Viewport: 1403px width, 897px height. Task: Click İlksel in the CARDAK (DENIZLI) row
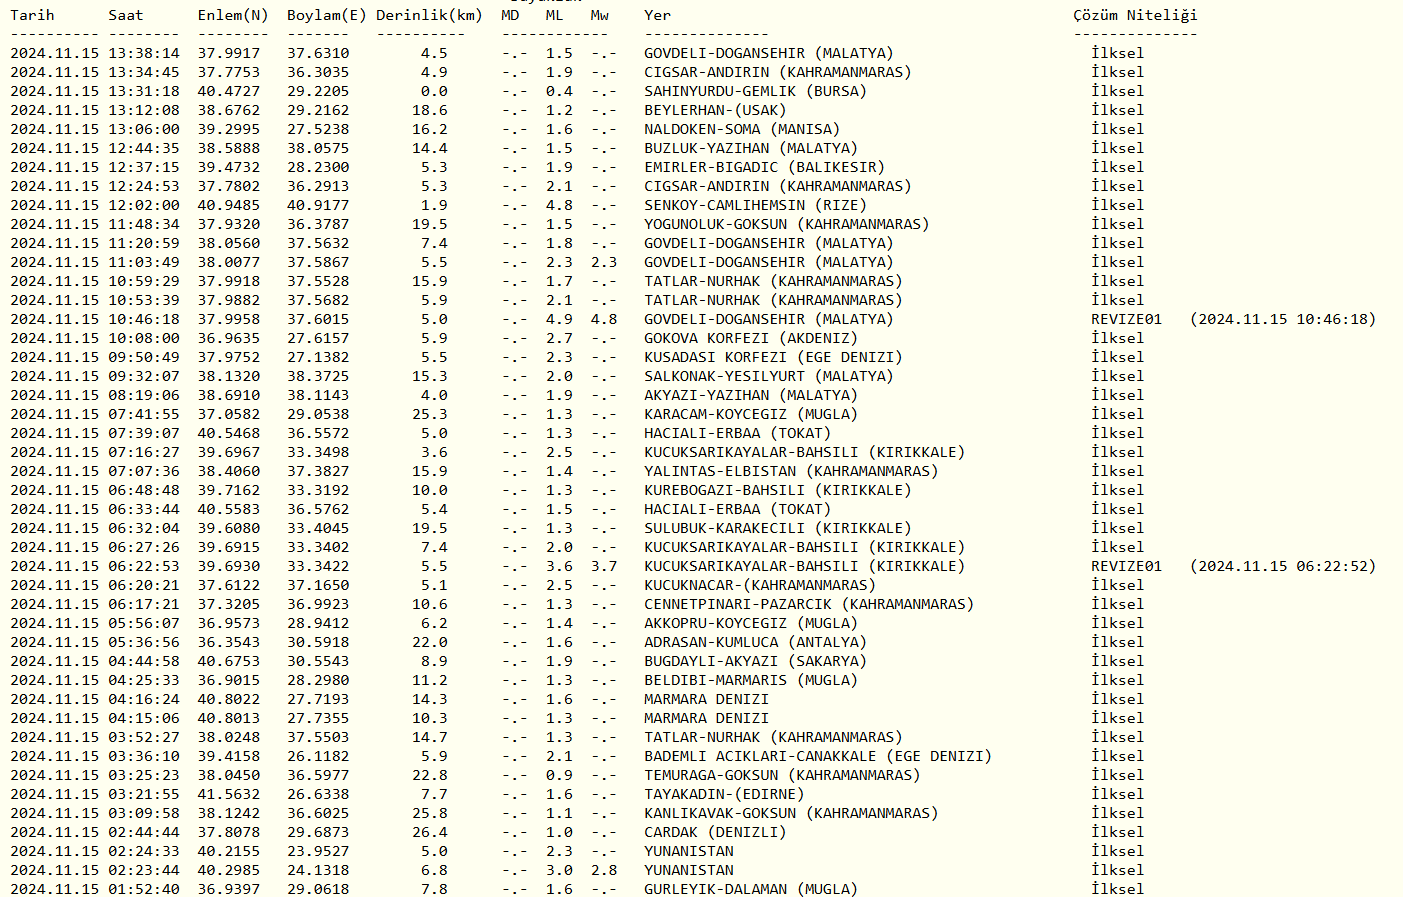1117,832
